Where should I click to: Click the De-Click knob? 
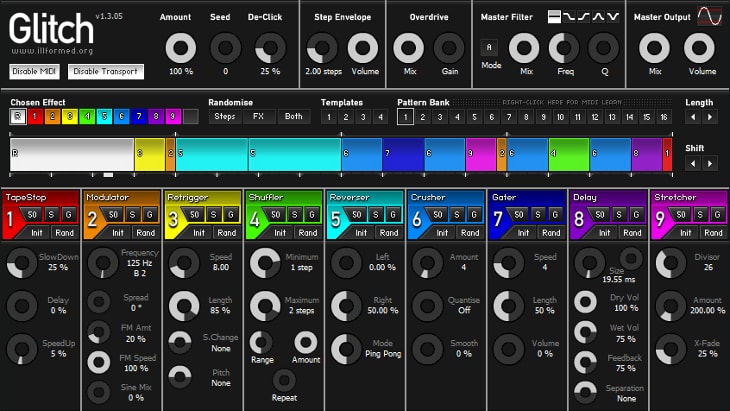click(270, 47)
